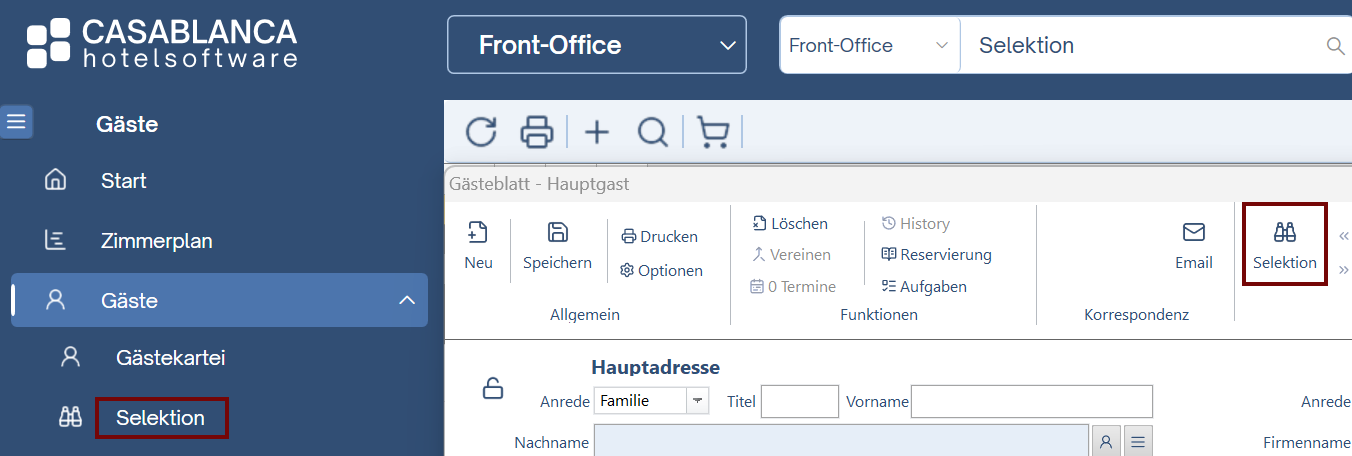Image resolution: width=1352 pixels, height=456 pixels.
Task: Click the plus icon to add
Action: point(597,132)
